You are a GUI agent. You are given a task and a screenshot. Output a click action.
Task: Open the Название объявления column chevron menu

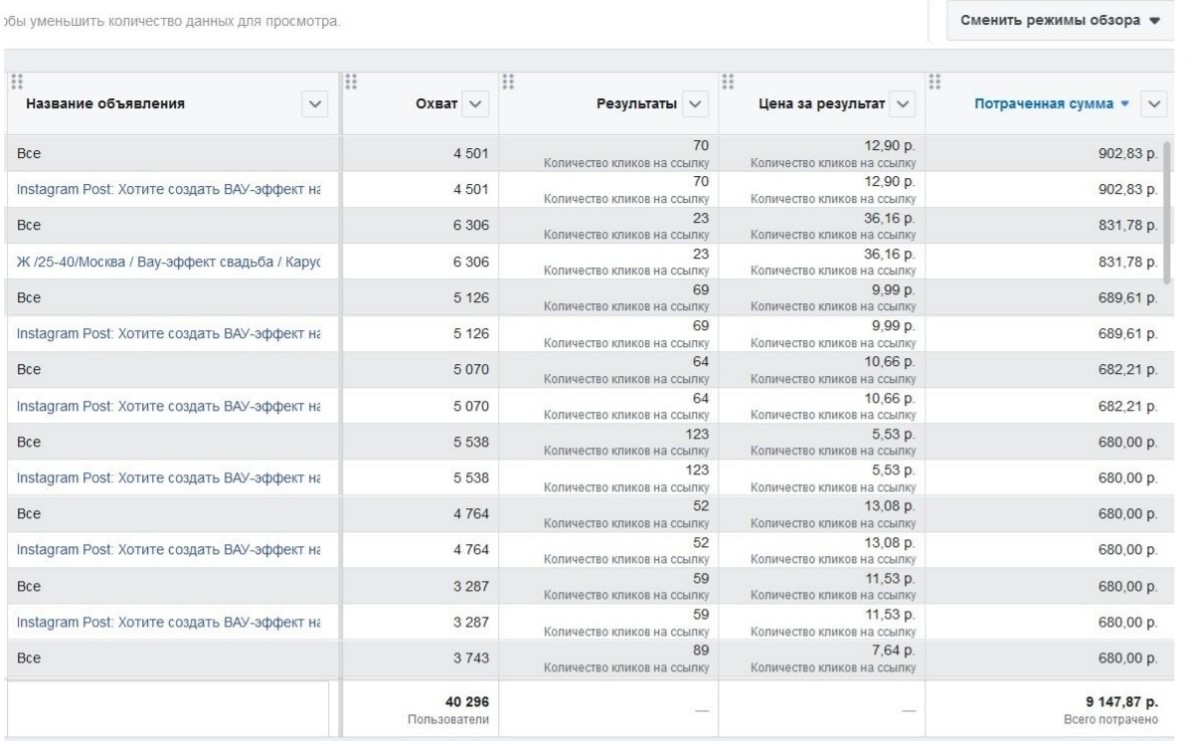pyautogui.click(x=317, y=102)
